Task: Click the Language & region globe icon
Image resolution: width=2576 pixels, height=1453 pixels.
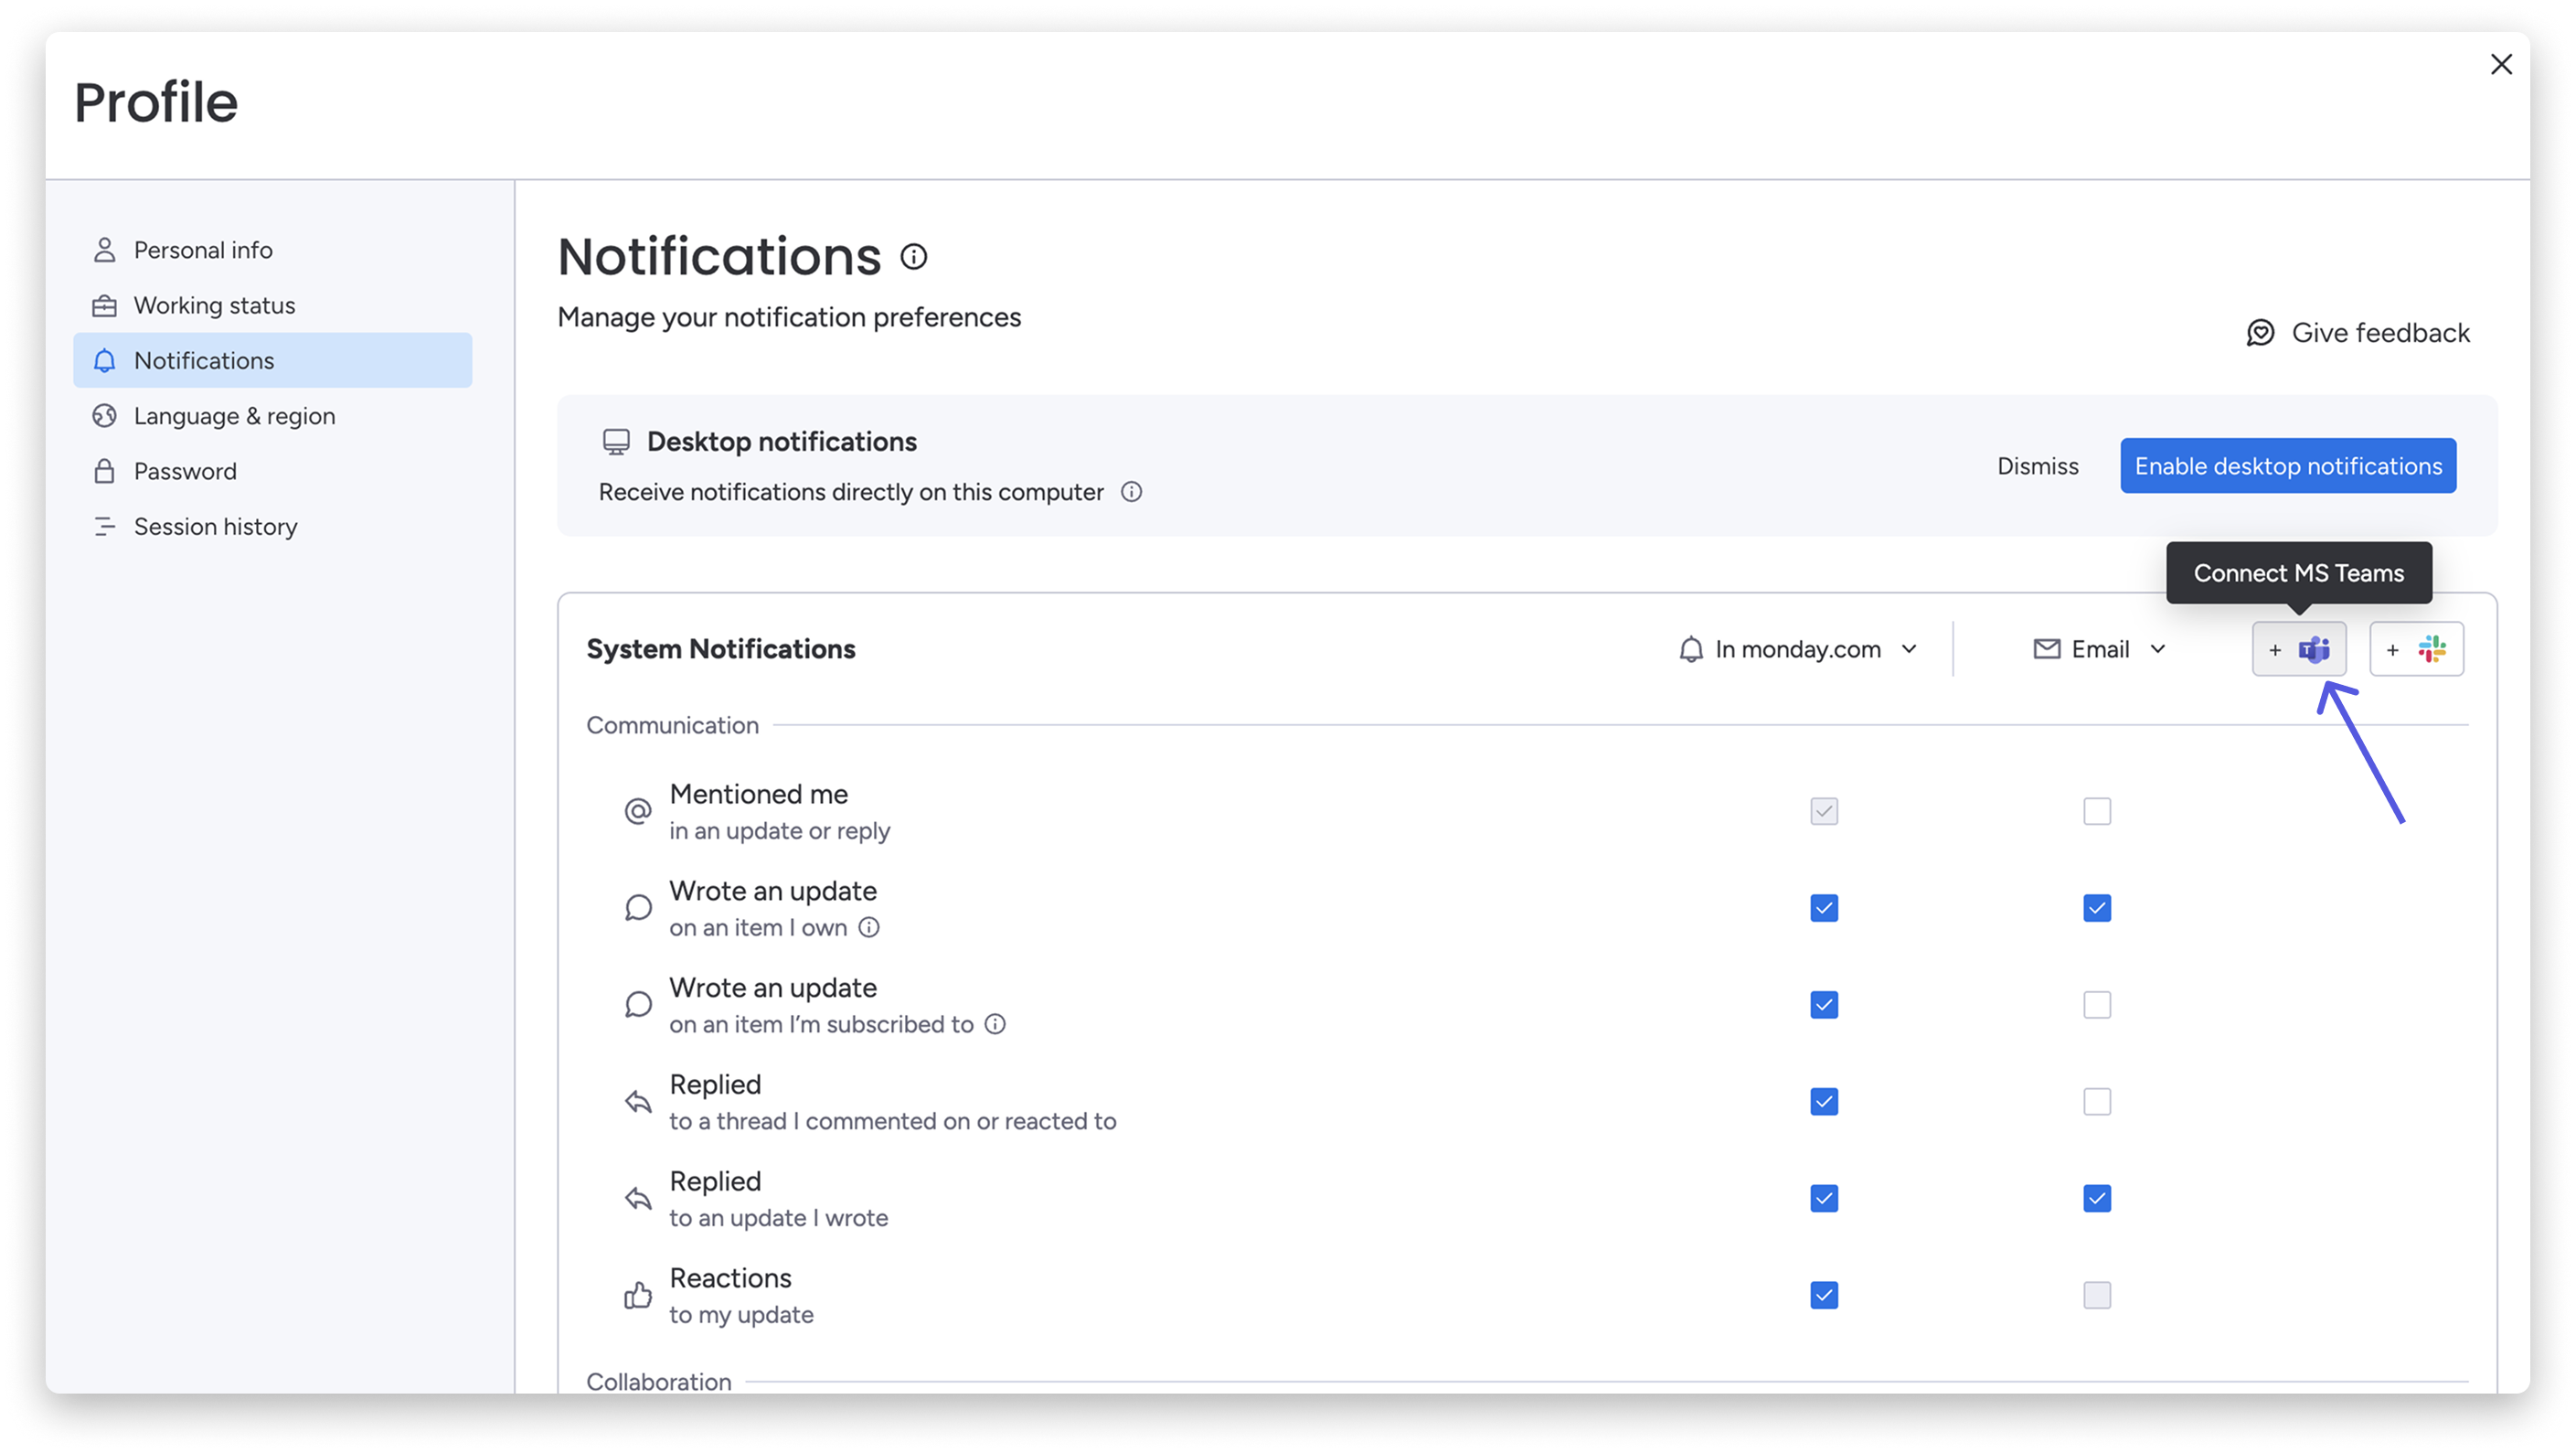Action: (105, 415)
